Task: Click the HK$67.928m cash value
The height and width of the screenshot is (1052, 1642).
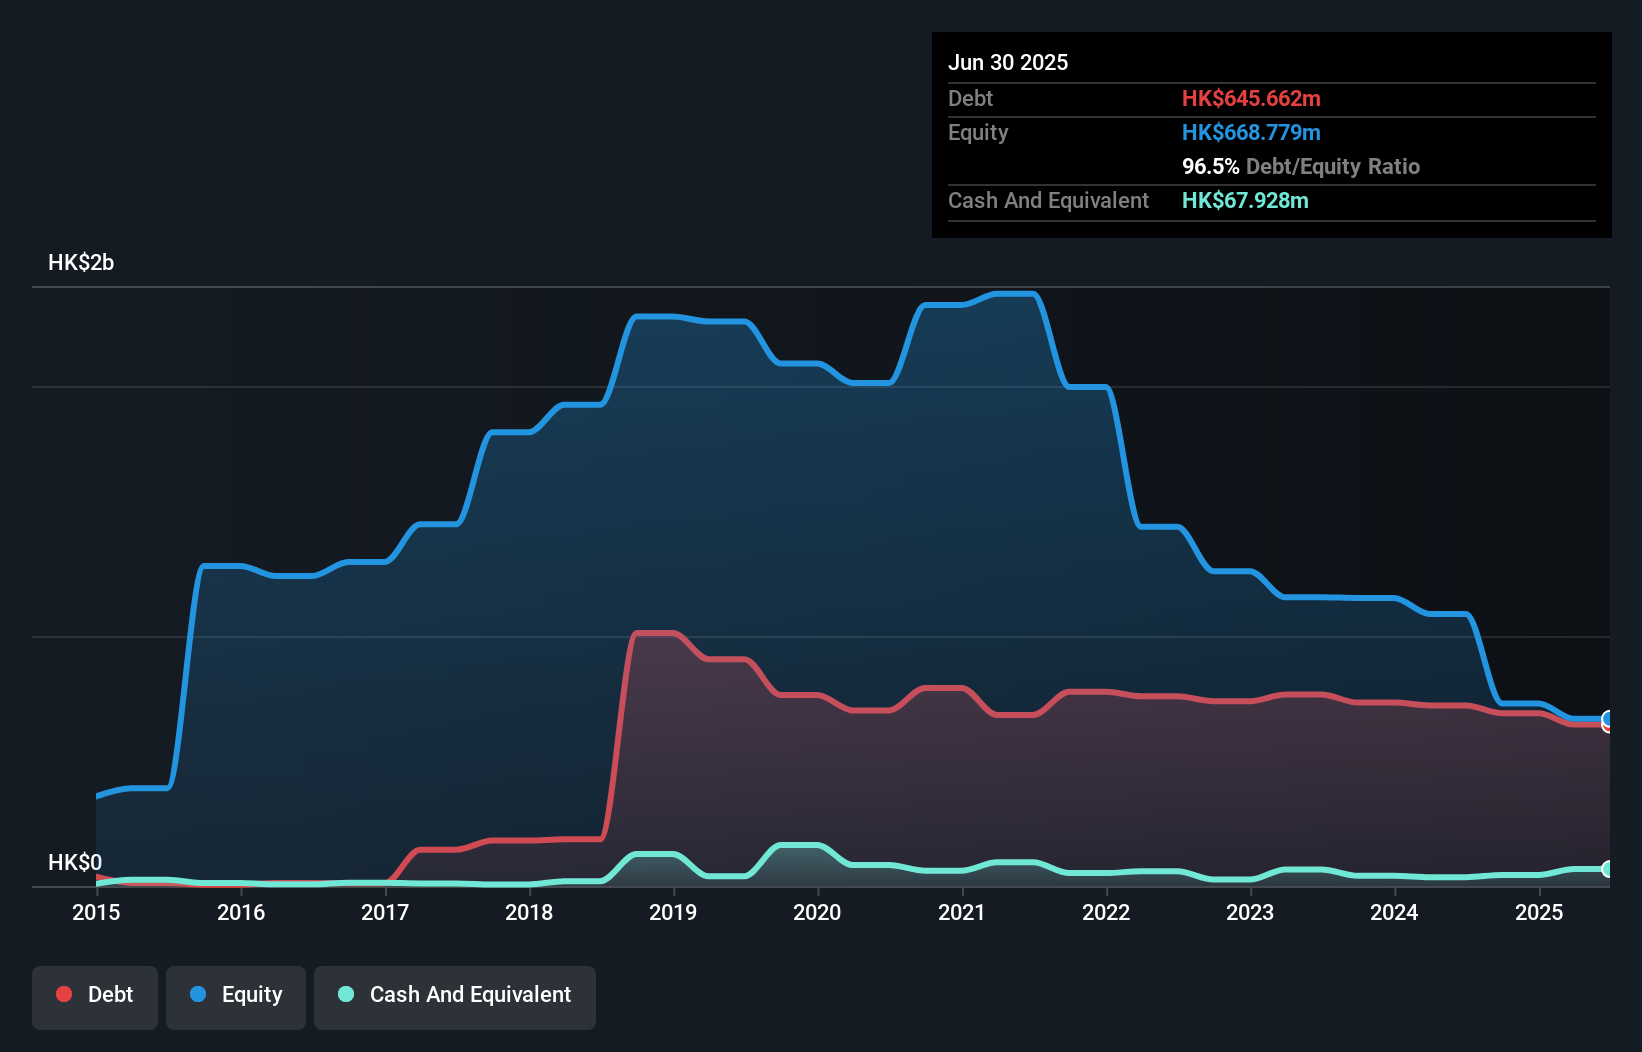Action: (1245, 200)
